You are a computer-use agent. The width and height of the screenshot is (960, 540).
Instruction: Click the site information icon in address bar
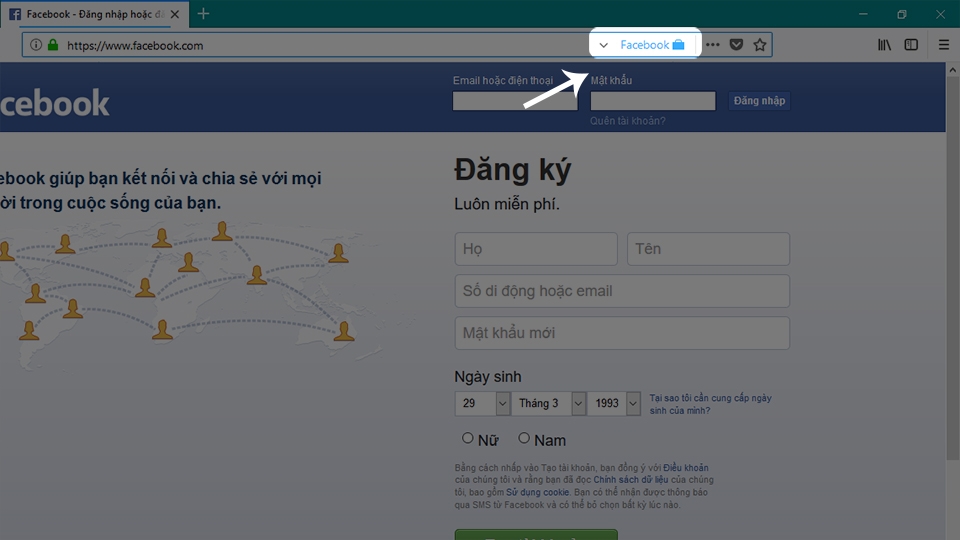pyautogui.click(x=36, y=45)
